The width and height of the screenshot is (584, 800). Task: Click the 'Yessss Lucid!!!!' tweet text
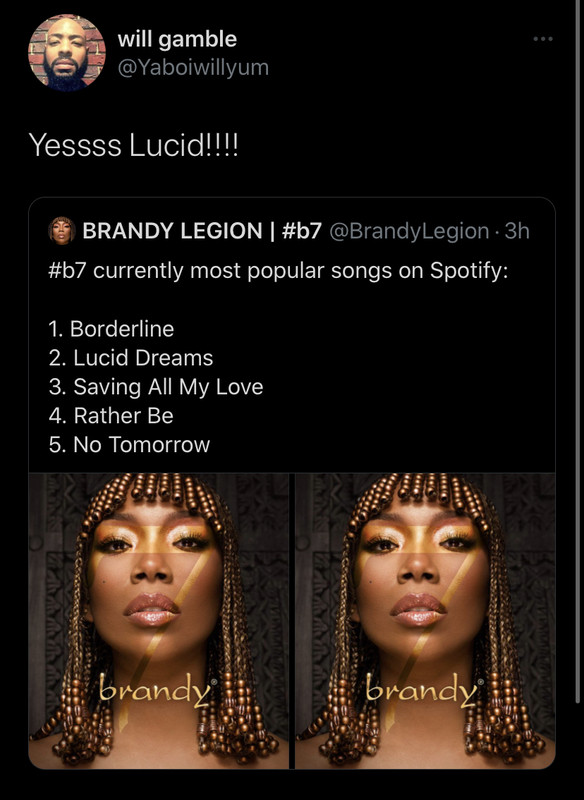[134, 145]
